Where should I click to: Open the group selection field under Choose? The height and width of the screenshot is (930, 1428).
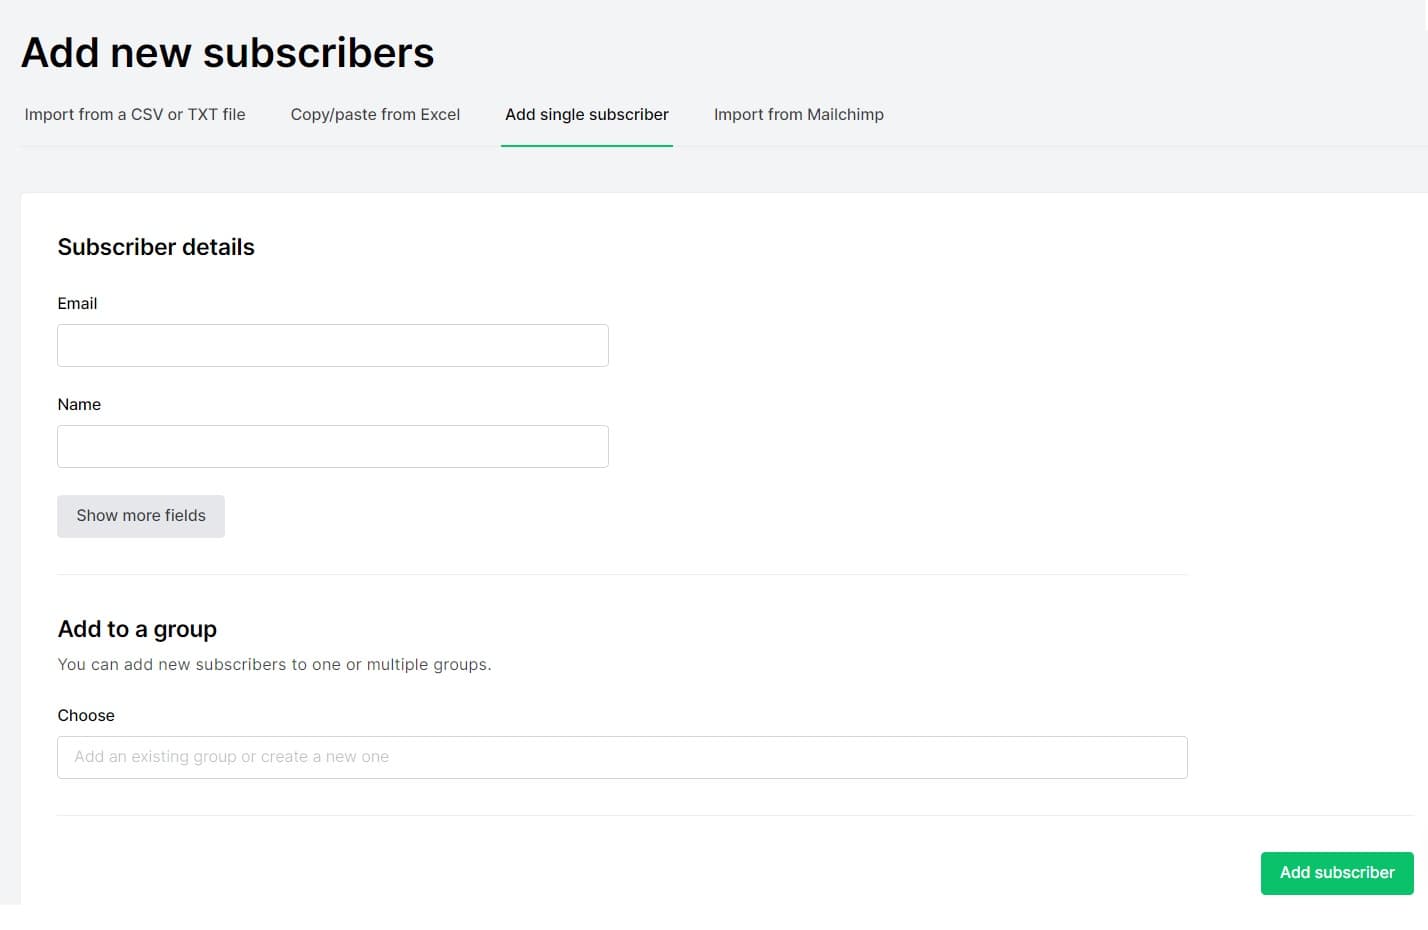tap(622, 757)
